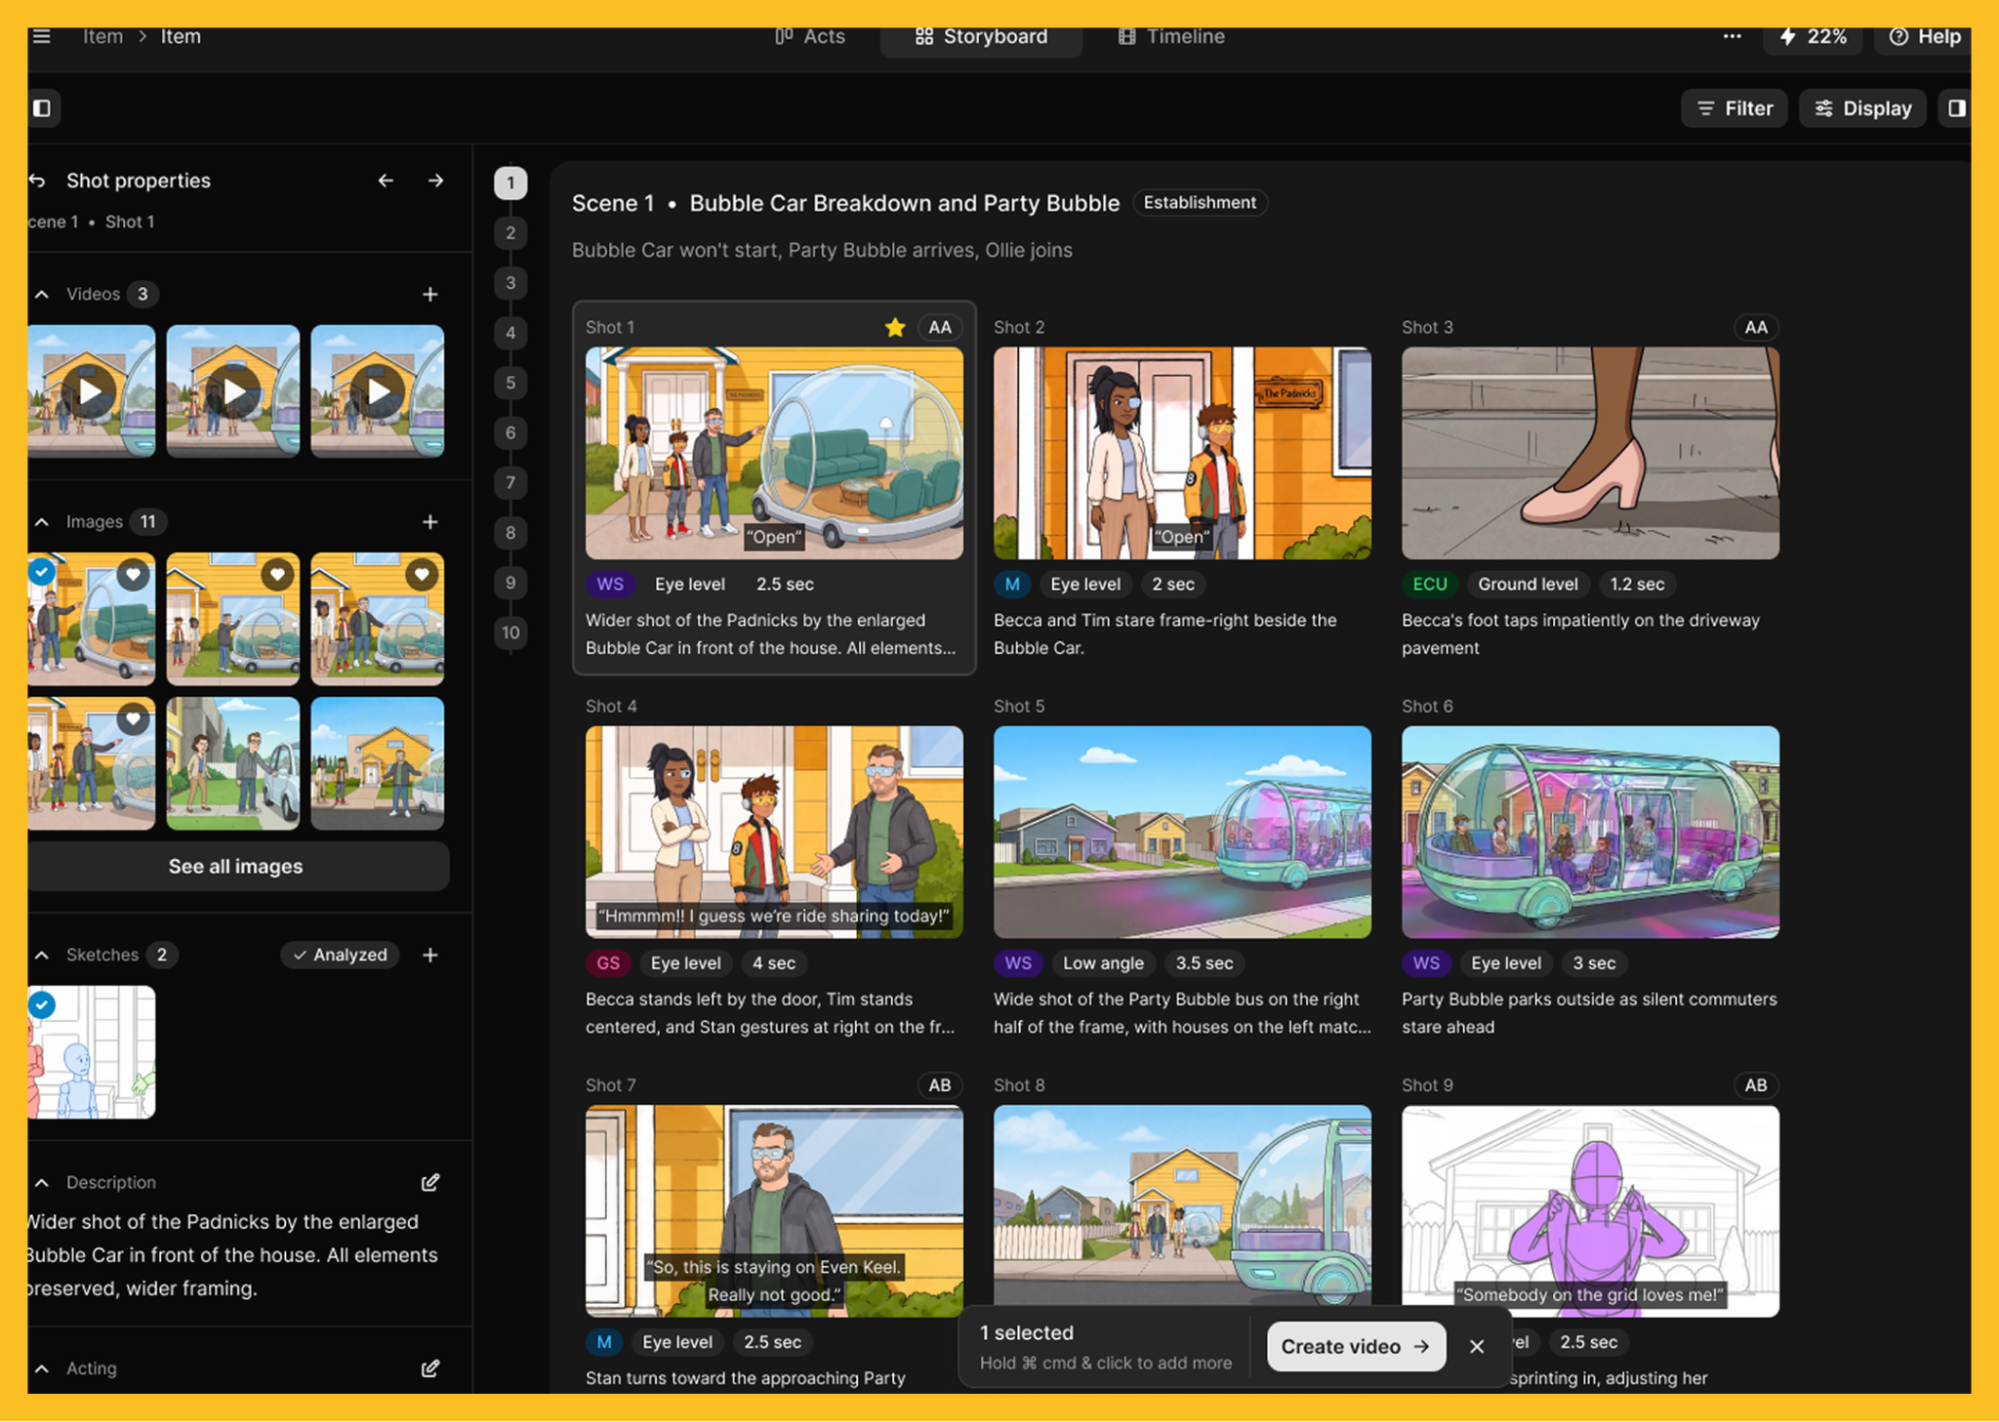Edit the Acting section pencil icon
The image size is (1999, 1422).
click(430, 1369)
